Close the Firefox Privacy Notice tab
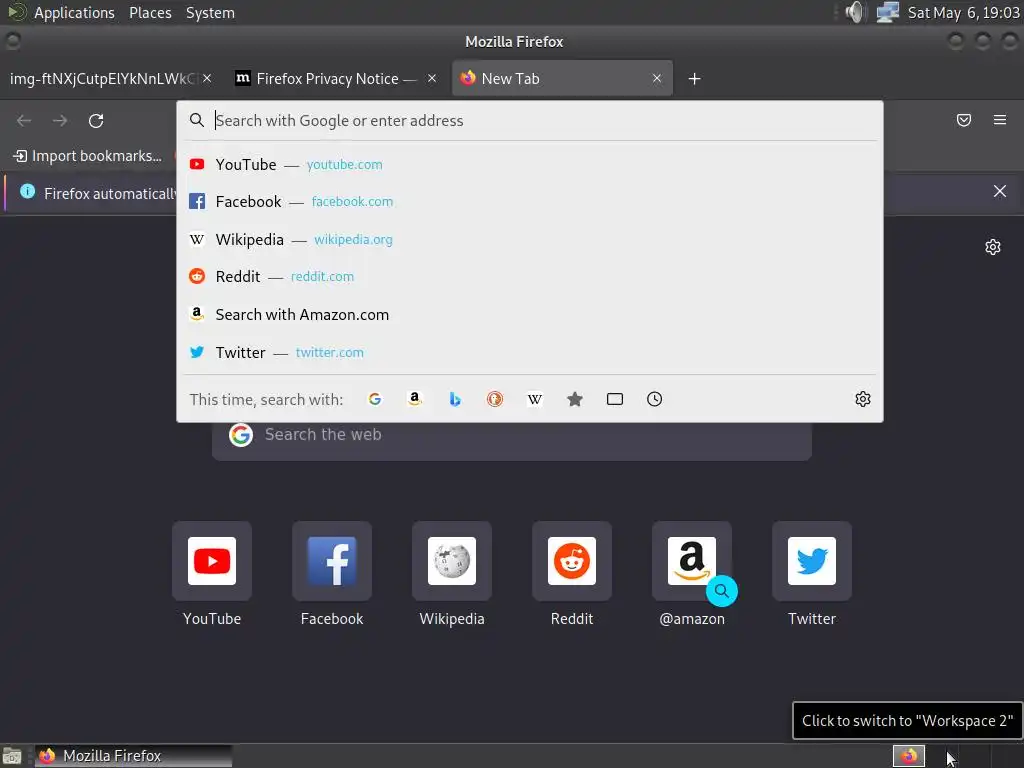This screenshot has height=768, width=1024. (x=432, y=78)
